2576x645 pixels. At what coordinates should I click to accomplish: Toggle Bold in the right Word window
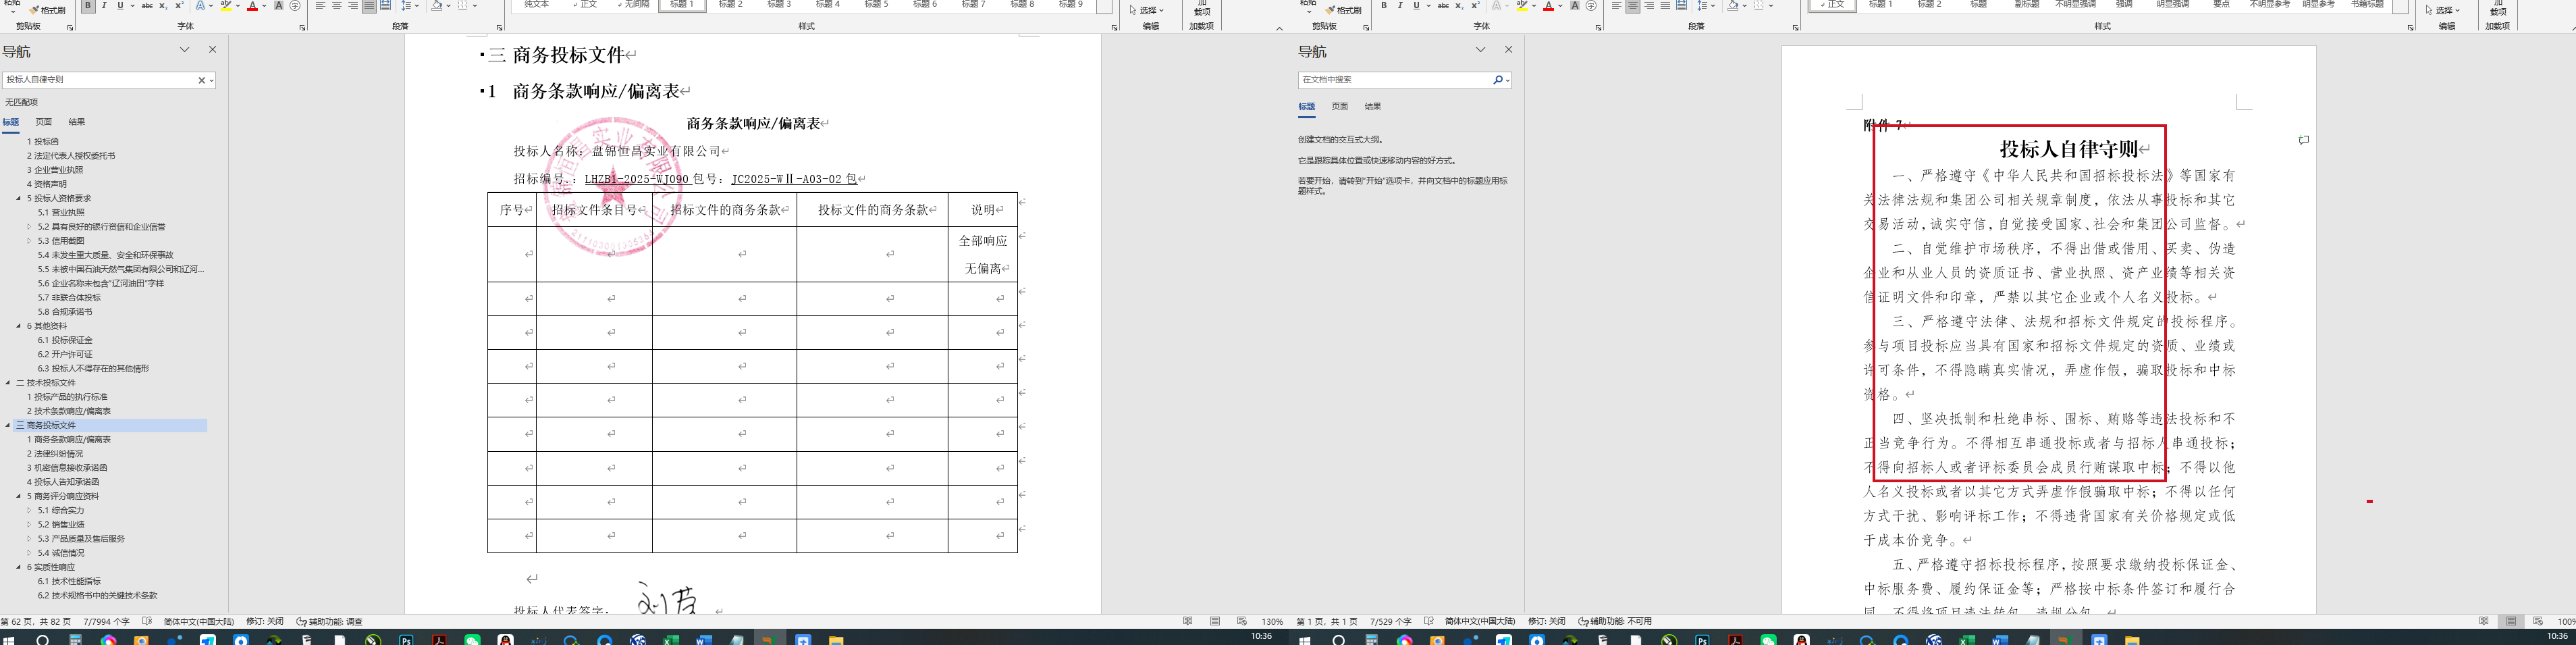click(1384, 6)
